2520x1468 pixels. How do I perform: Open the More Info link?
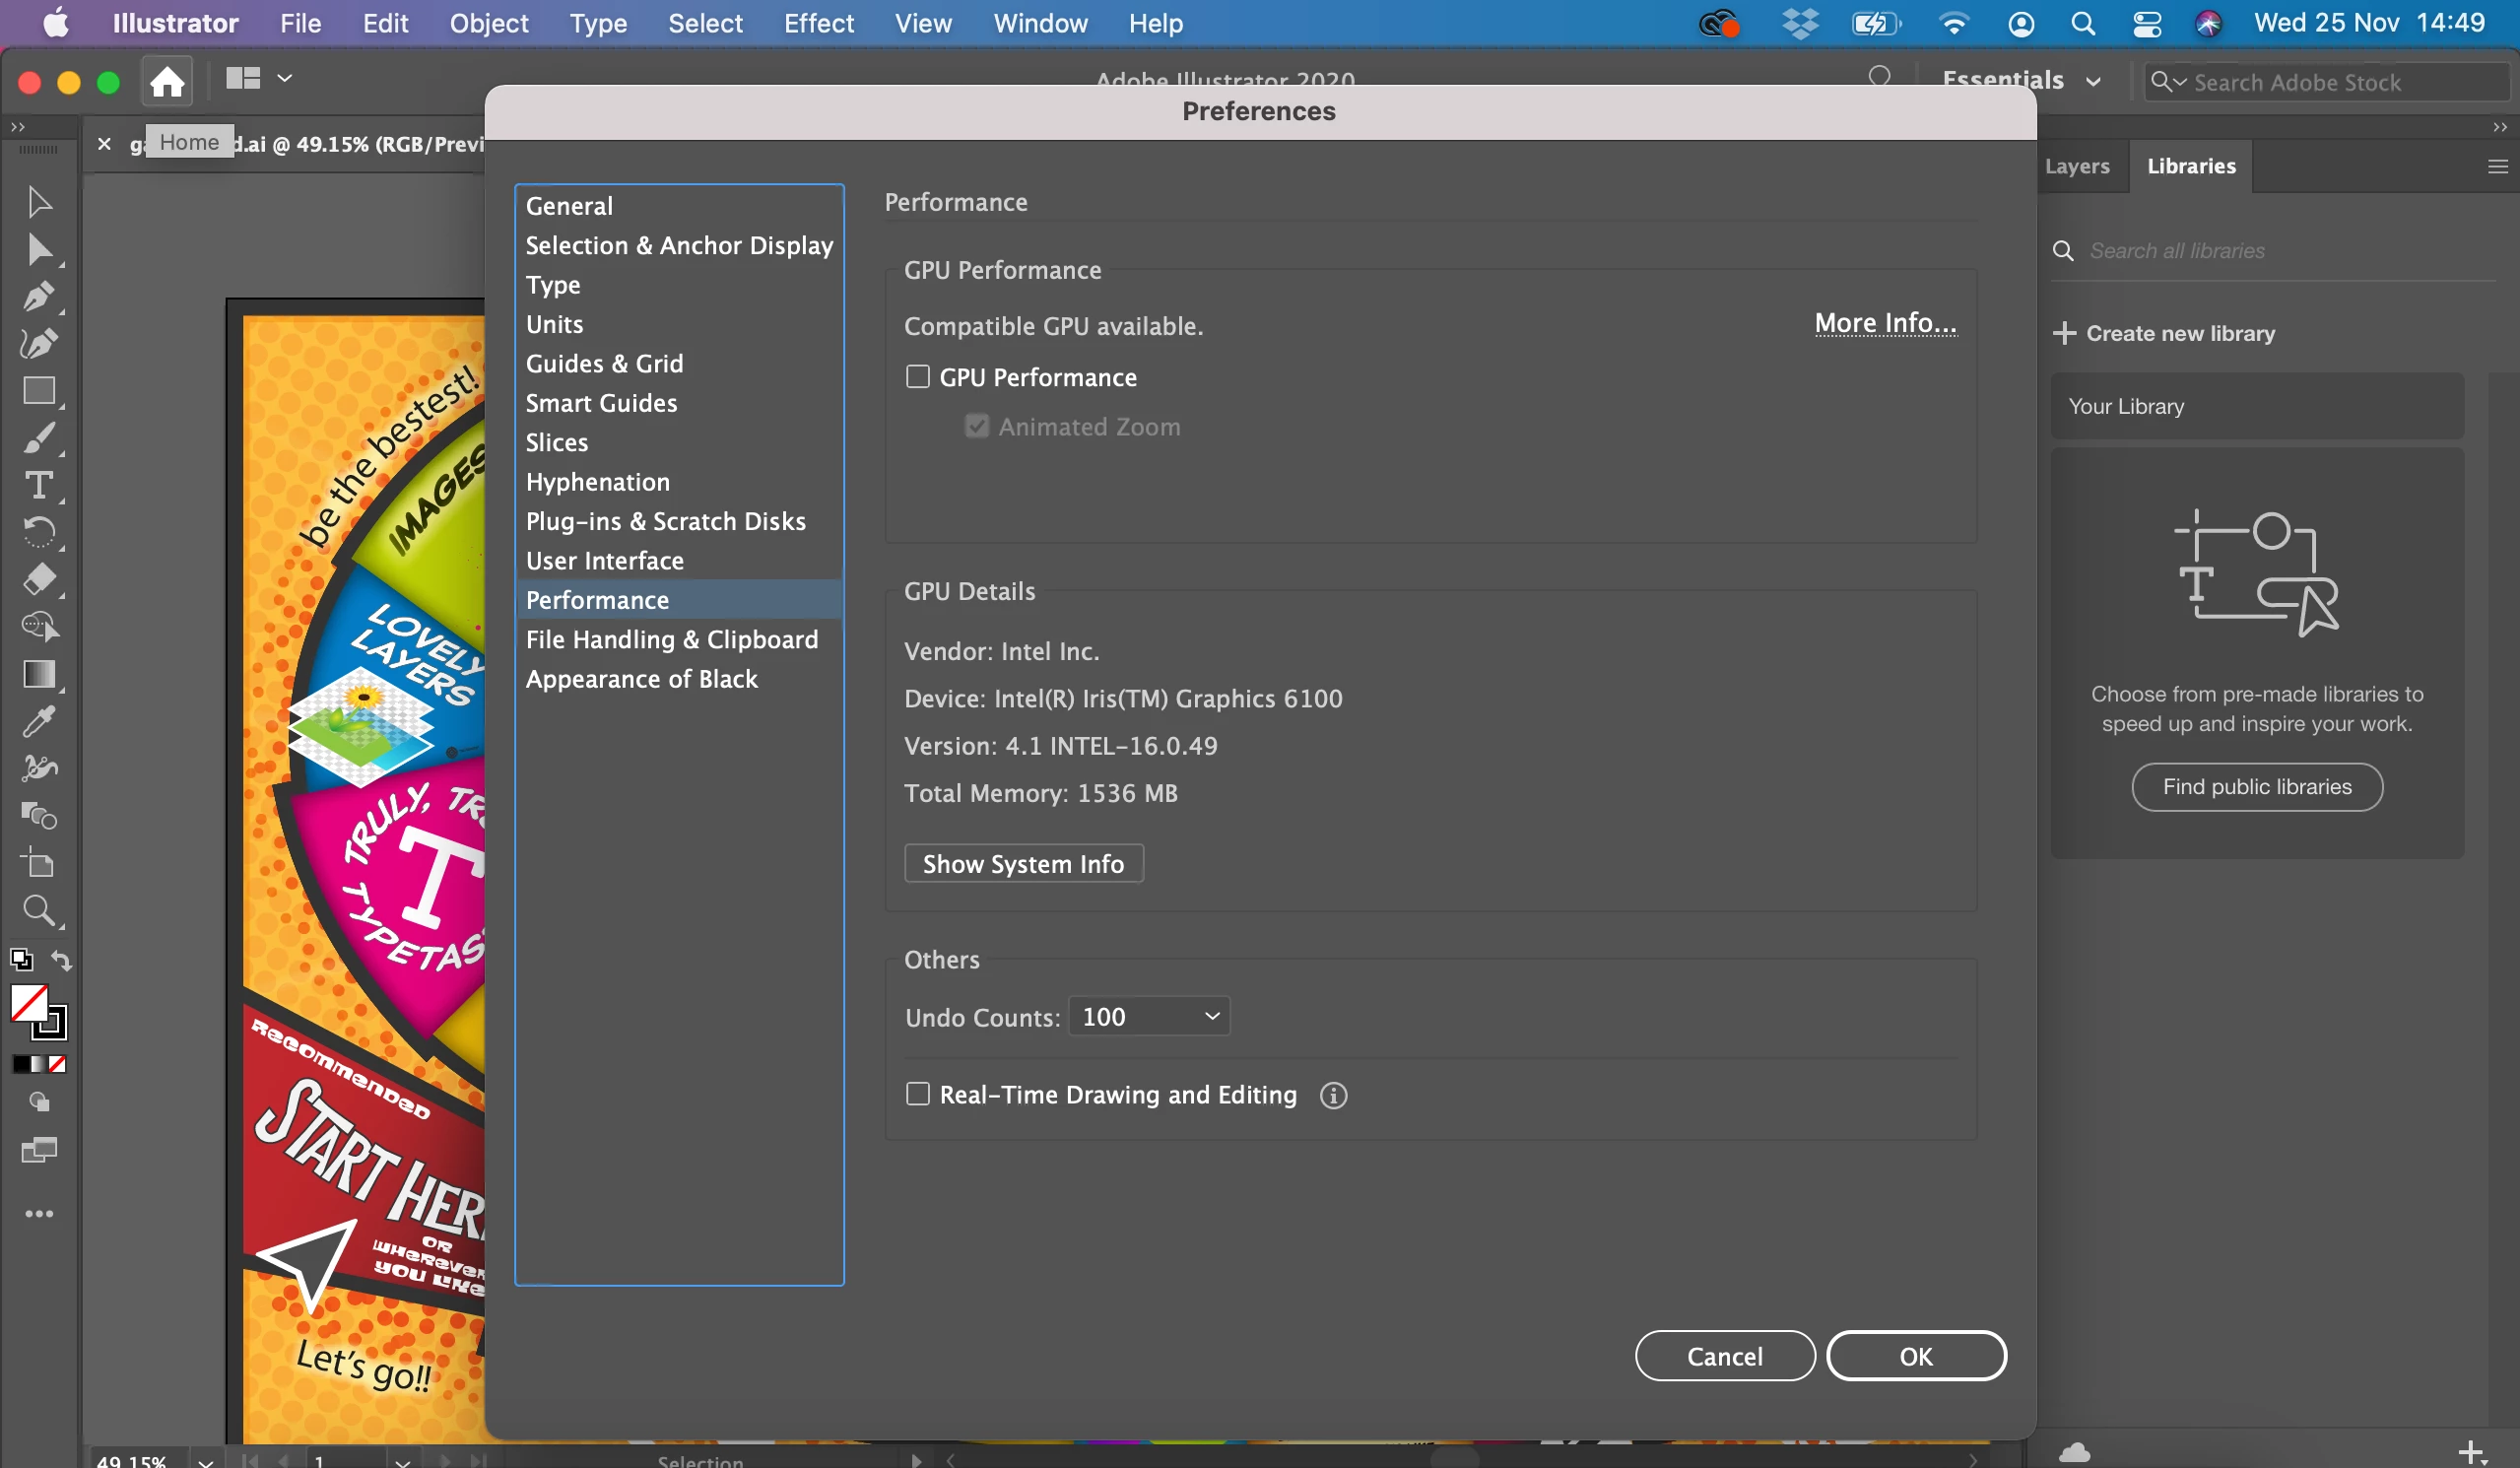pos(1885,323)
